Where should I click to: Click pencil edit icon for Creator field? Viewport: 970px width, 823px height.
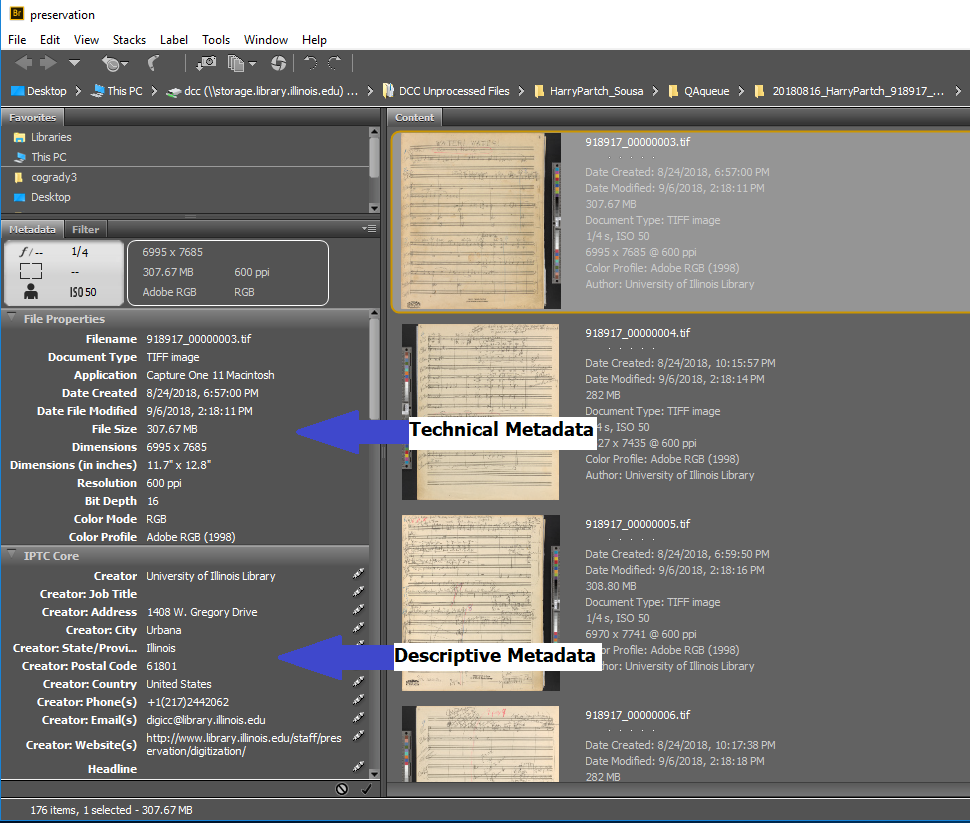358,576
